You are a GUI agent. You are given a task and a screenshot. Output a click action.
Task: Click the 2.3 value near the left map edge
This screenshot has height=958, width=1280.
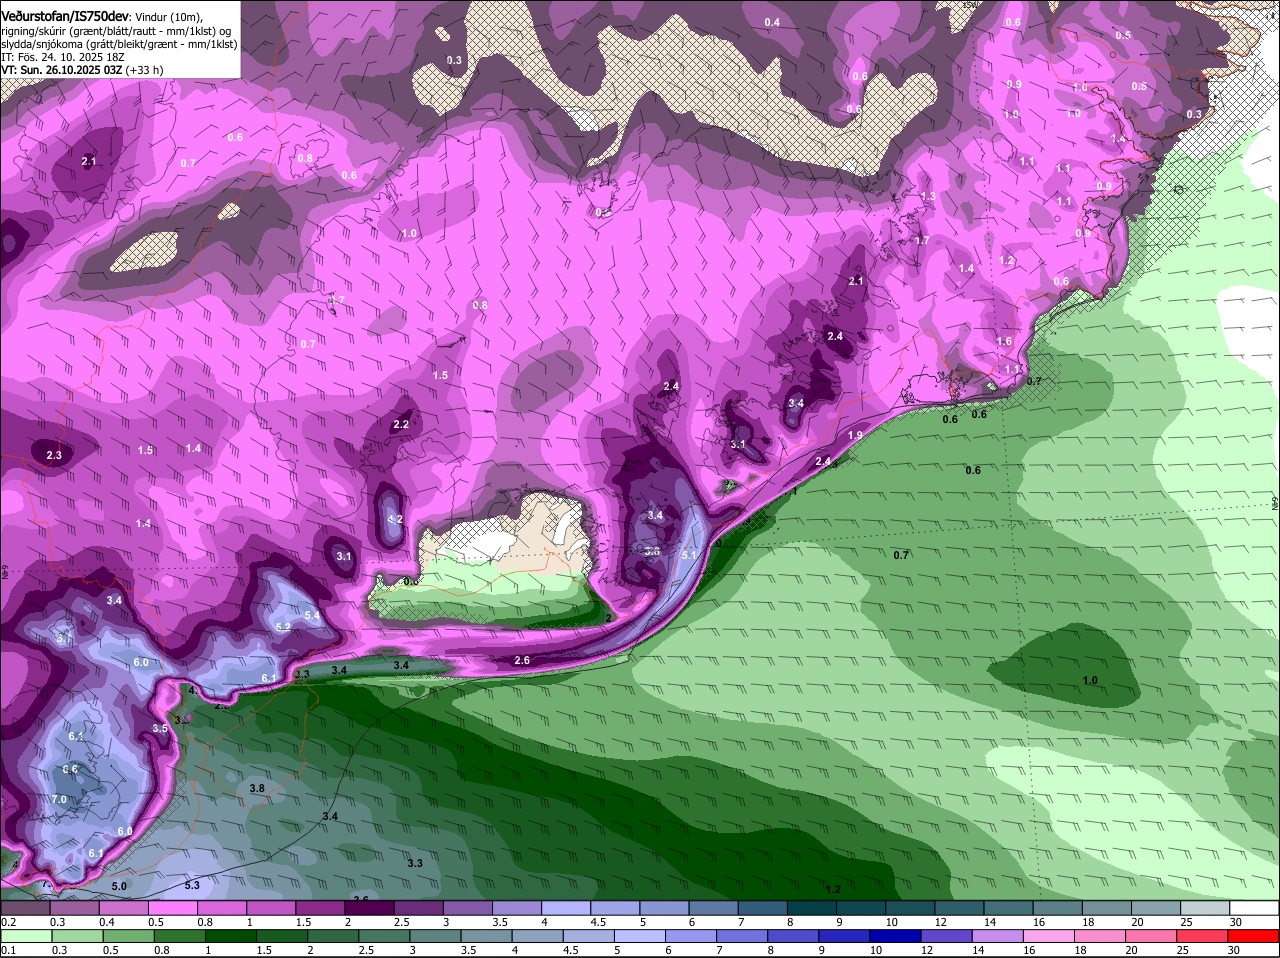pyautogui.click(x=54, y=455)
